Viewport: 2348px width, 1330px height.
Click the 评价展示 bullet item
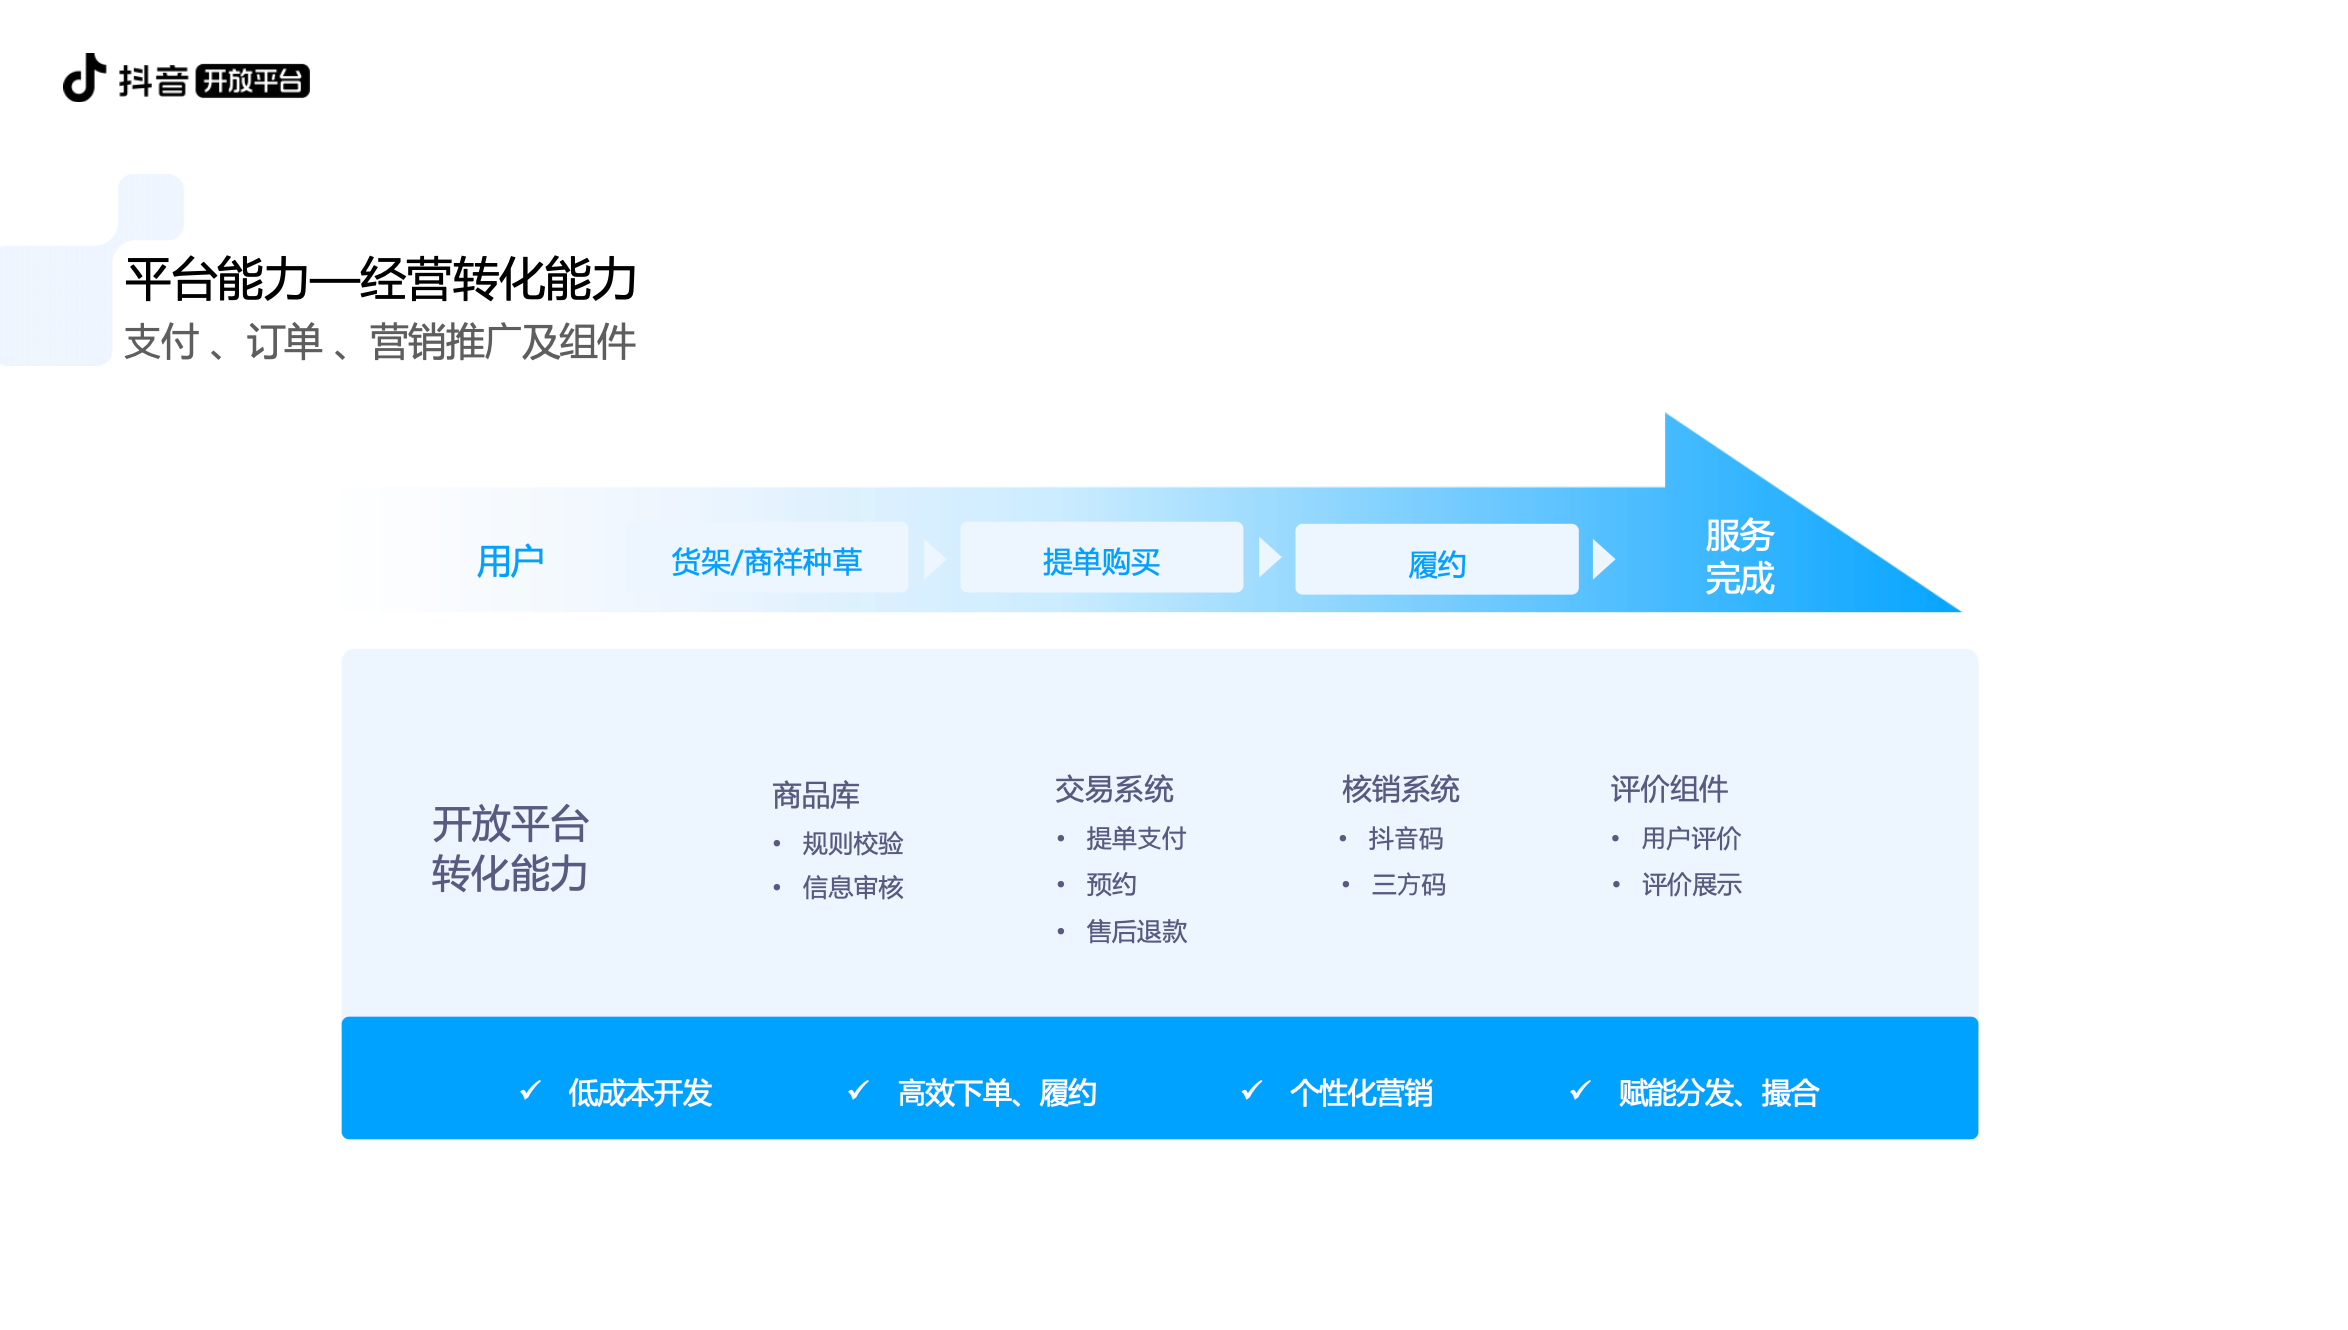coord(1691,885)
